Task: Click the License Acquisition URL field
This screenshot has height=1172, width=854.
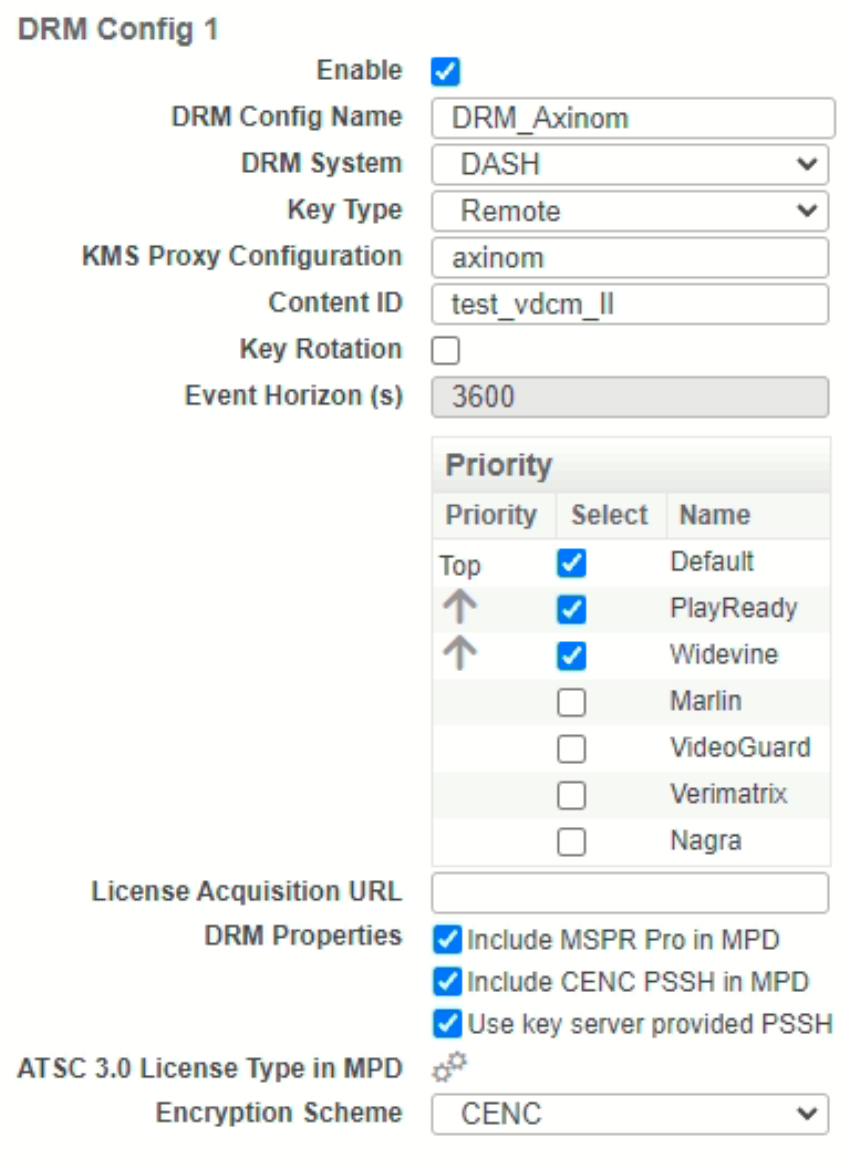Action: pyautogui.click(x=630, y=892)
